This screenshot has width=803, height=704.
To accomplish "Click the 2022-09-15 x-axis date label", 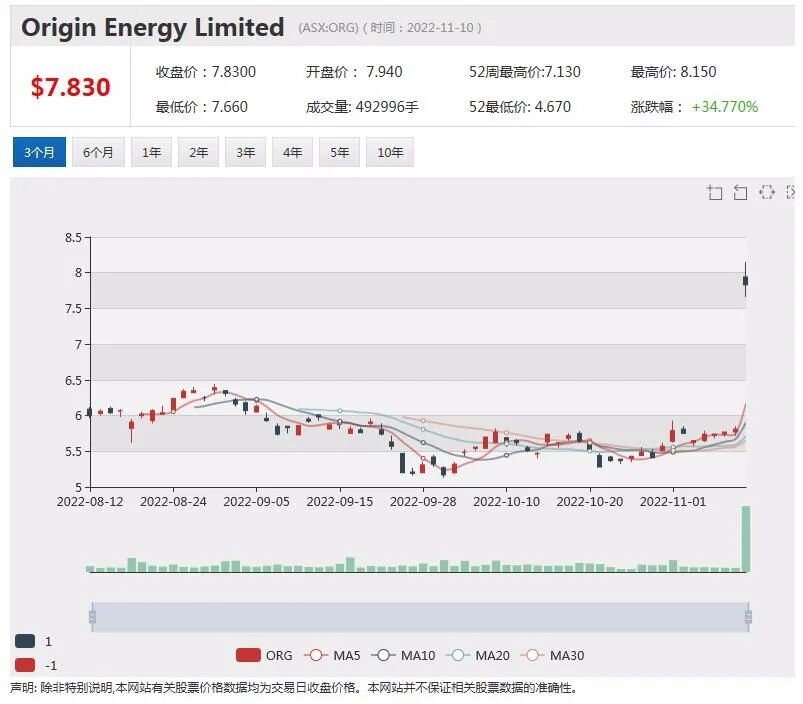I will tap(340, 502).
